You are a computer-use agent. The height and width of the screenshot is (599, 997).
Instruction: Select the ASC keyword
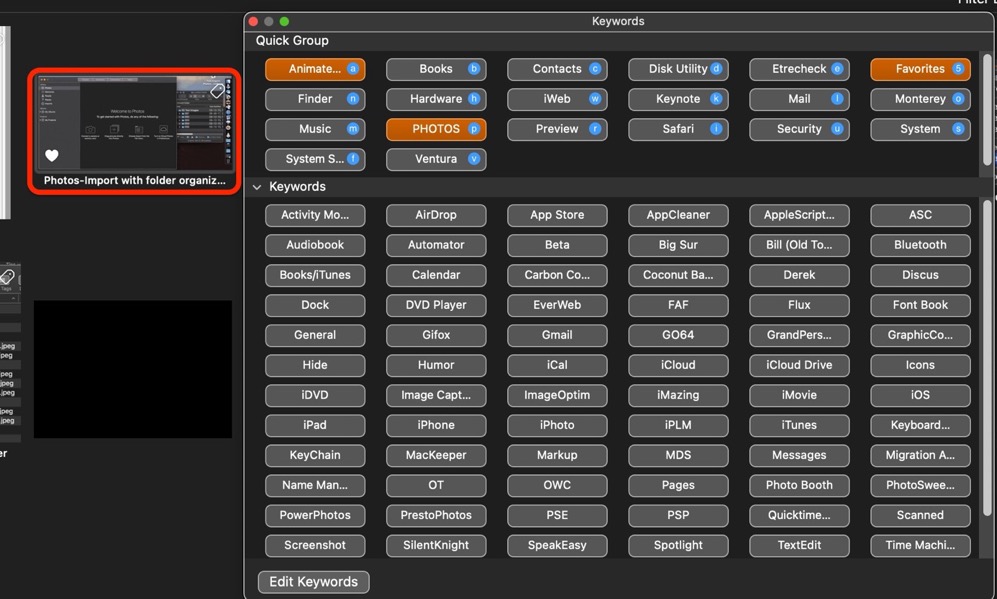[x=920, y=215]
